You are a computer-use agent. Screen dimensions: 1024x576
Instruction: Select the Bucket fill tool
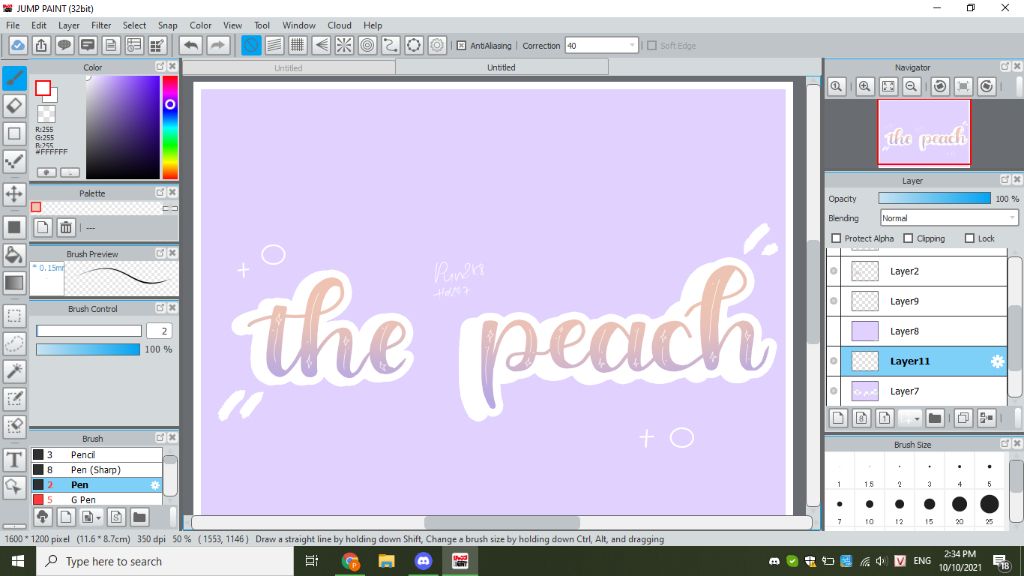point(14,255)
